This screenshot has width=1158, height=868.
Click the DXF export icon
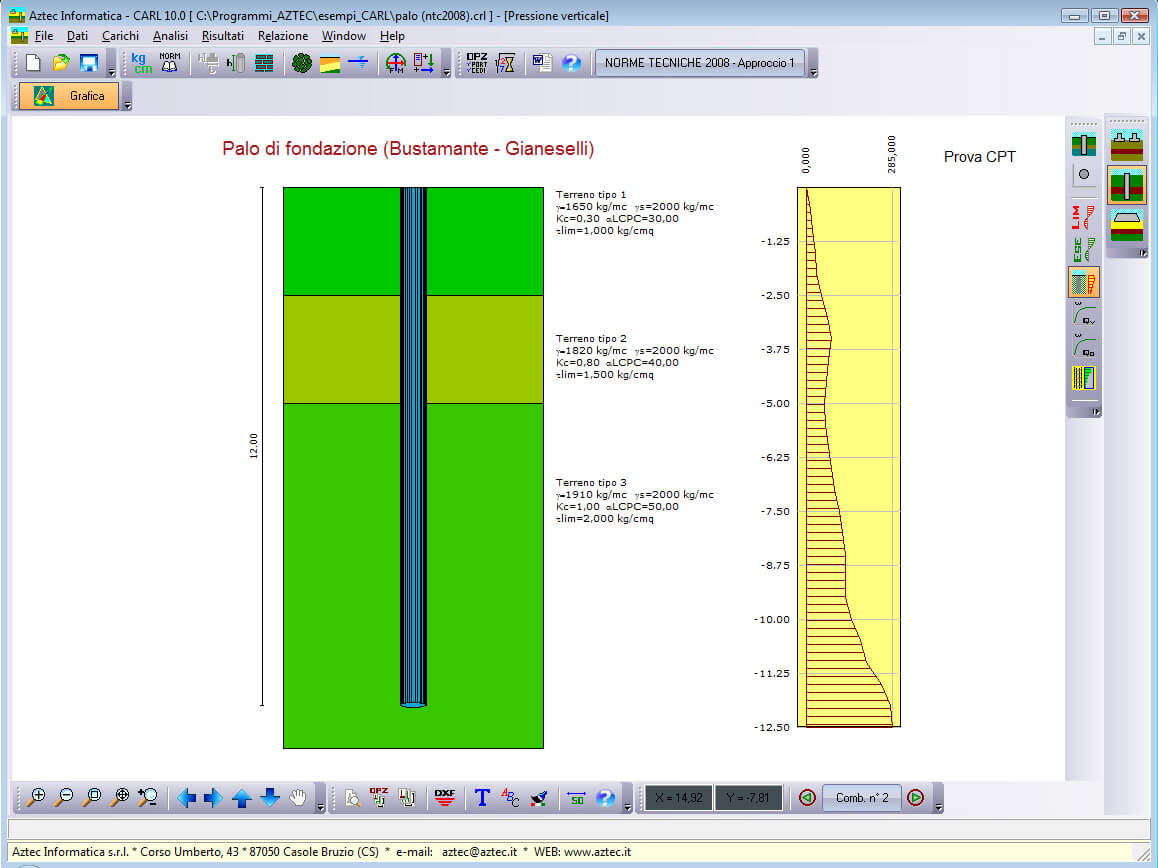[x=445, y=797]
